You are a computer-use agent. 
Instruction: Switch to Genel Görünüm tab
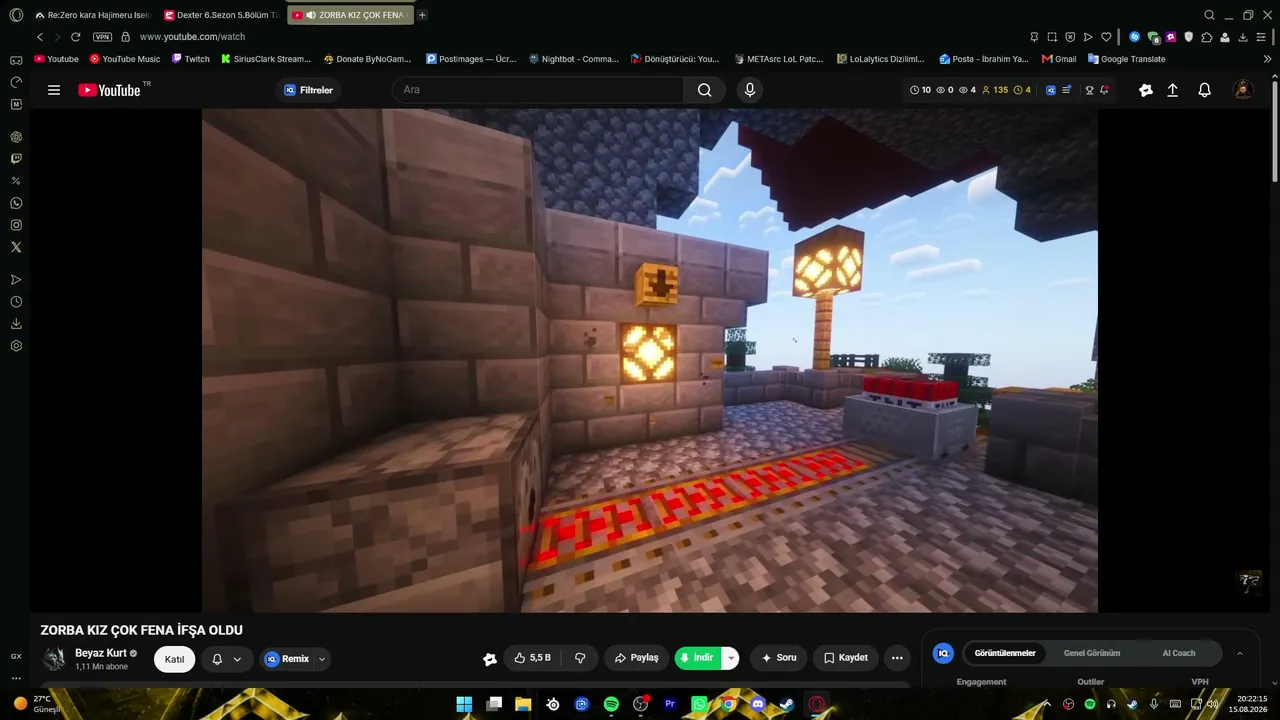tap(1092, 653)
